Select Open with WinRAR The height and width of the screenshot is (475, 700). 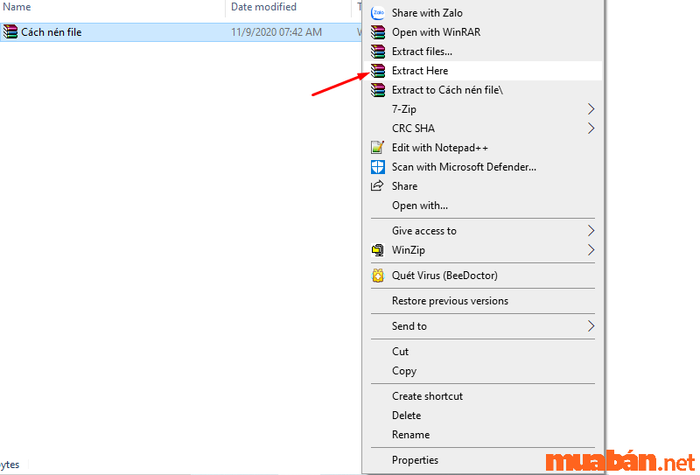[x=483, y=32]
